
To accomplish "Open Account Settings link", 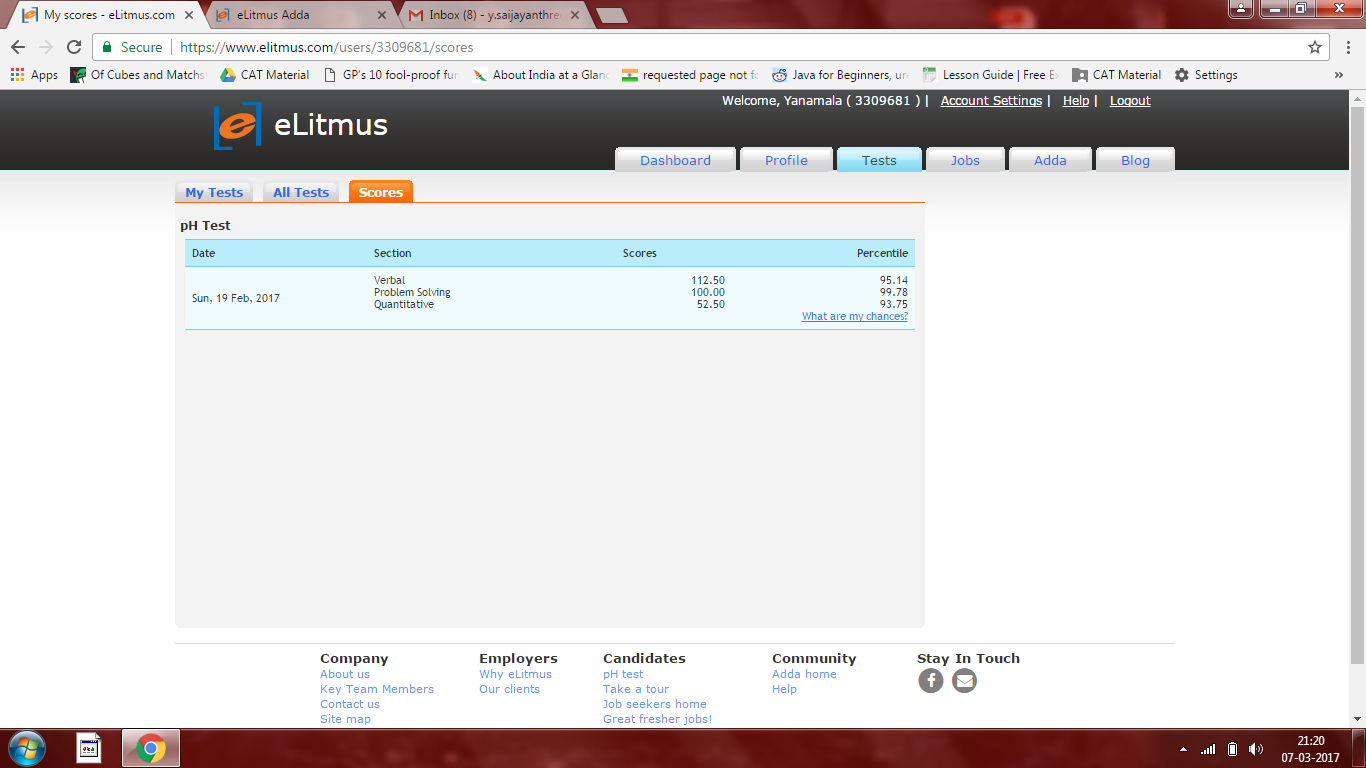I will (990, 101).
